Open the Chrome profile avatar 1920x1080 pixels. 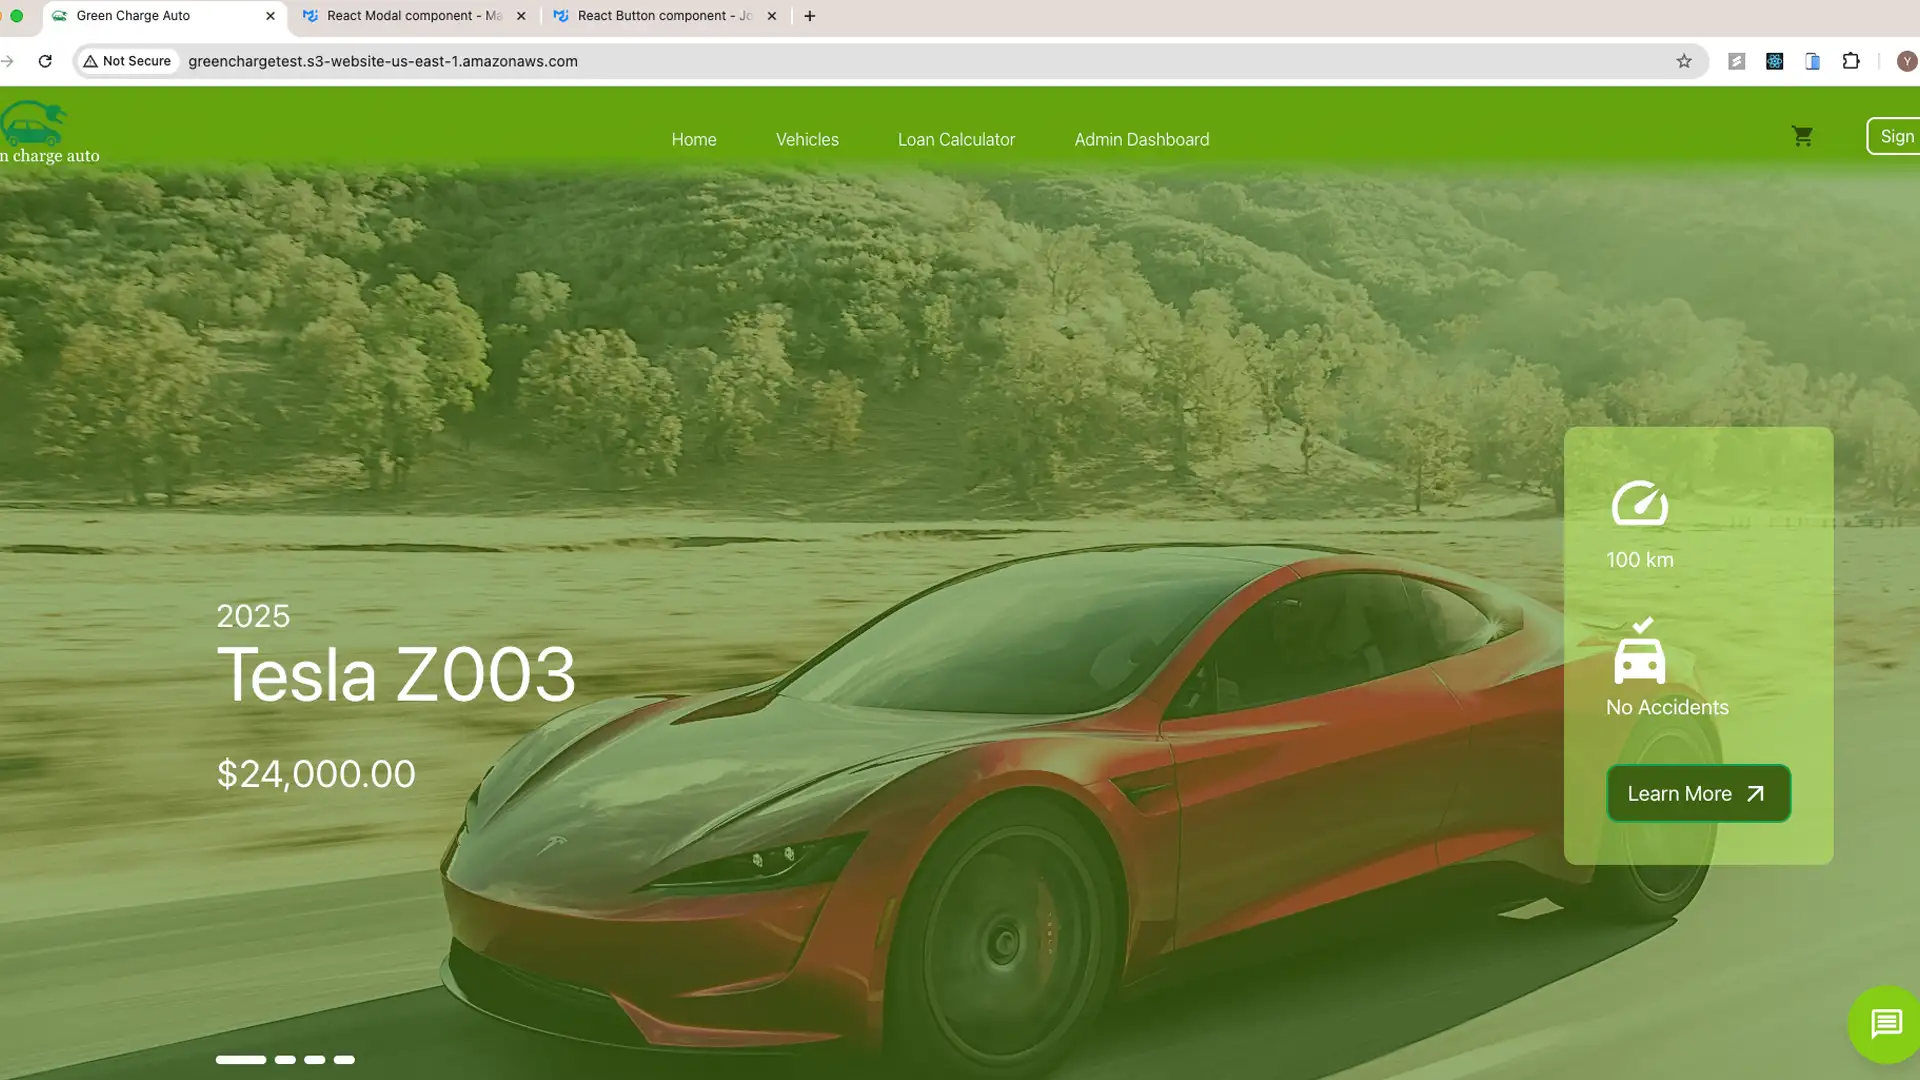1907,61
